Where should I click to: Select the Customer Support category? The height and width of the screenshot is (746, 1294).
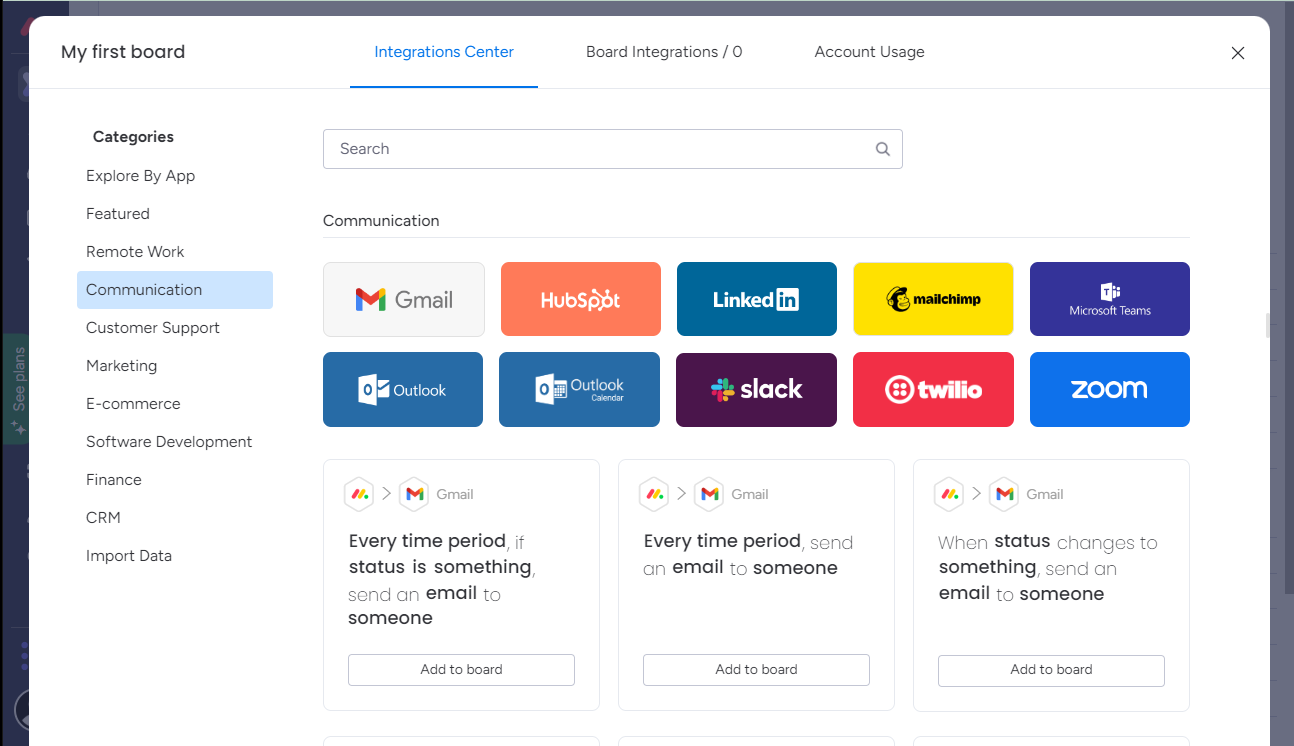(x=153, y=328)
